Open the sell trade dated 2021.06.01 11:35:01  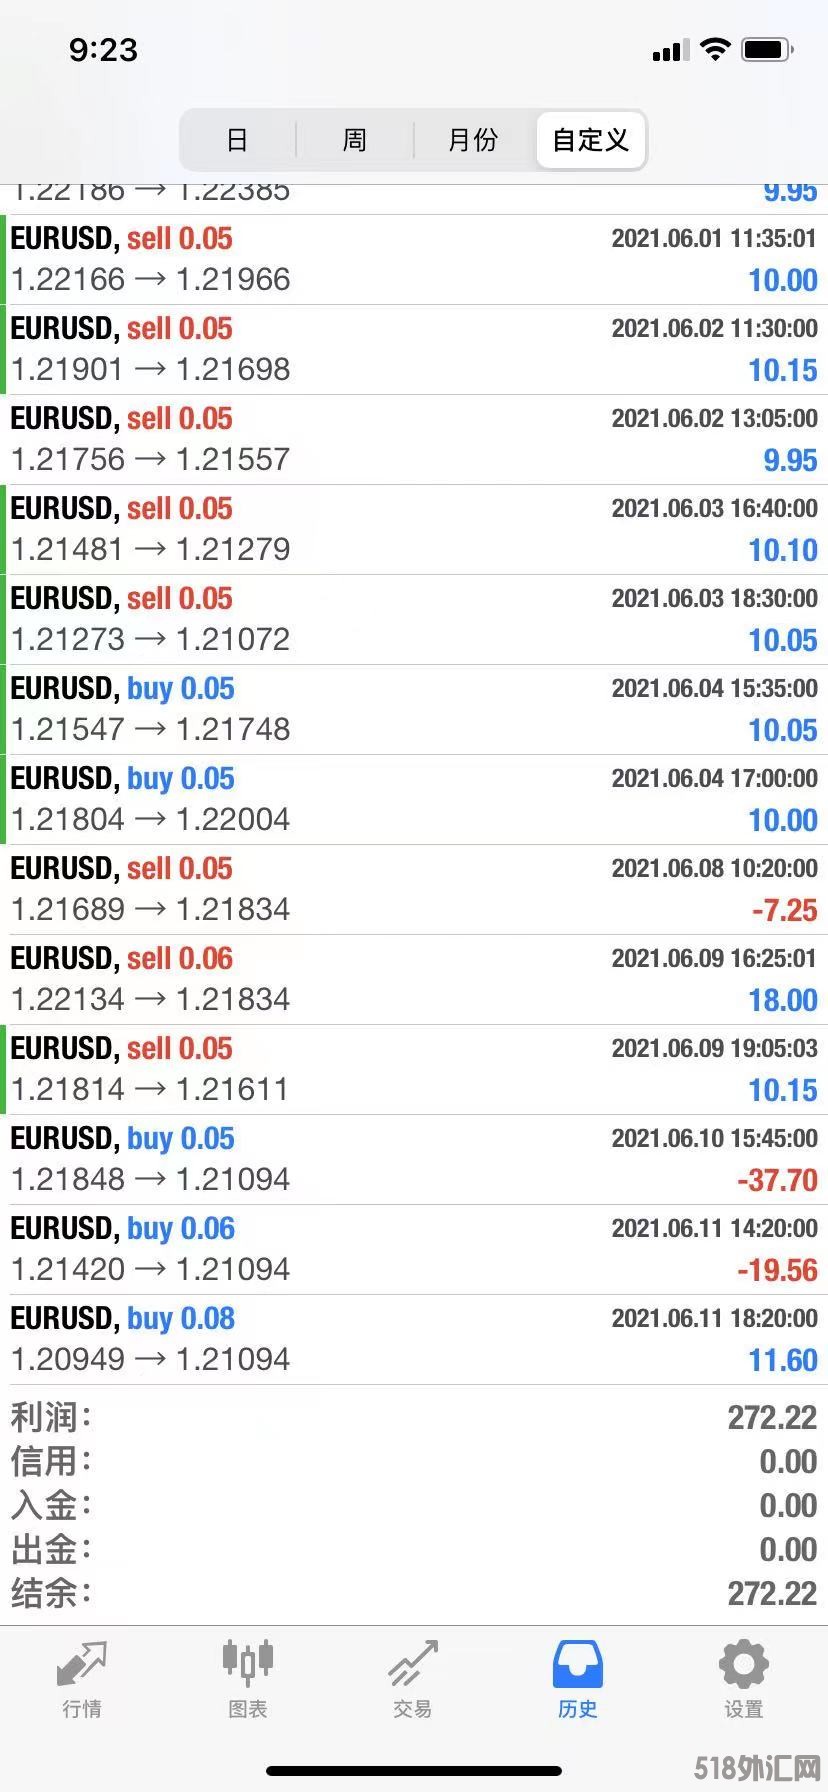(414, 259)
